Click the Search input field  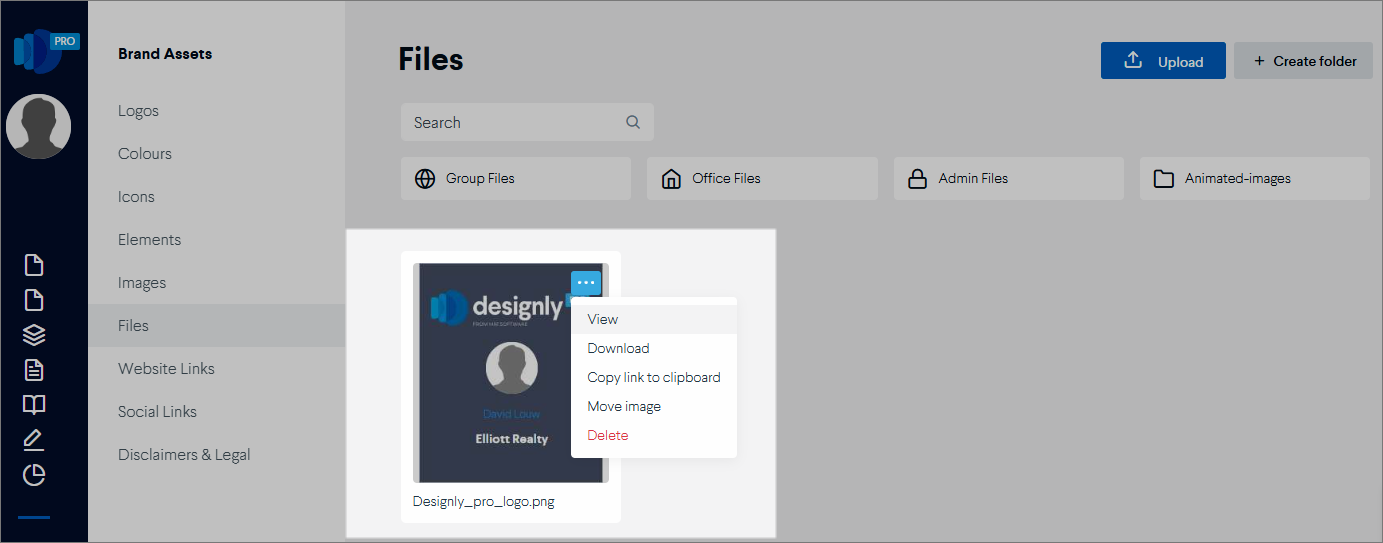pos(527,122)
